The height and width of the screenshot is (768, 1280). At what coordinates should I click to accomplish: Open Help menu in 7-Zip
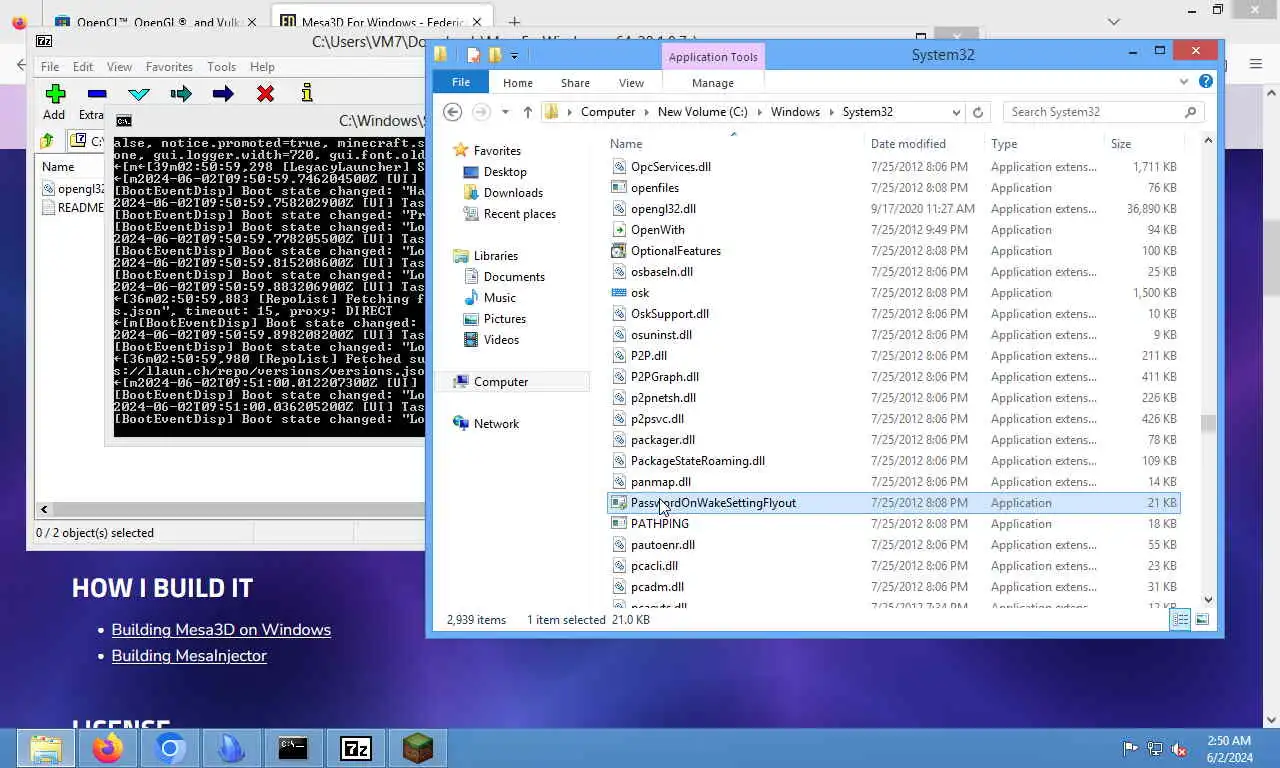pyautogui.click(x=262, y=67)
